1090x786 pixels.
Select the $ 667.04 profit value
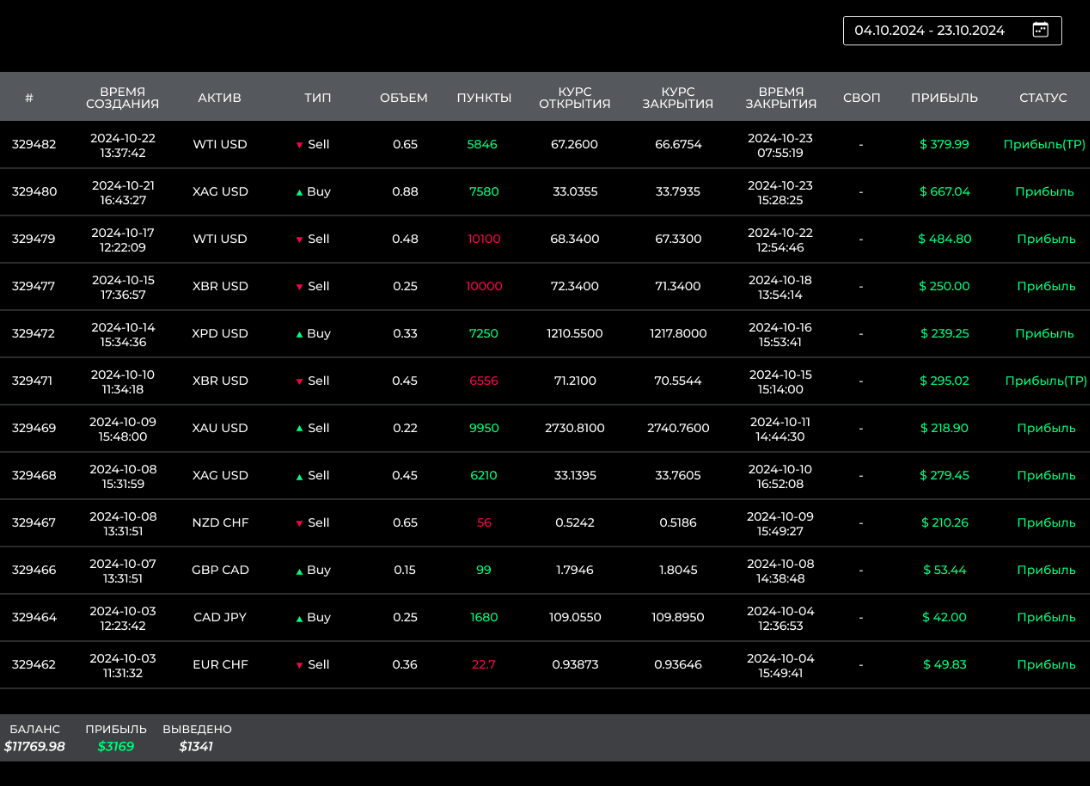944,192
